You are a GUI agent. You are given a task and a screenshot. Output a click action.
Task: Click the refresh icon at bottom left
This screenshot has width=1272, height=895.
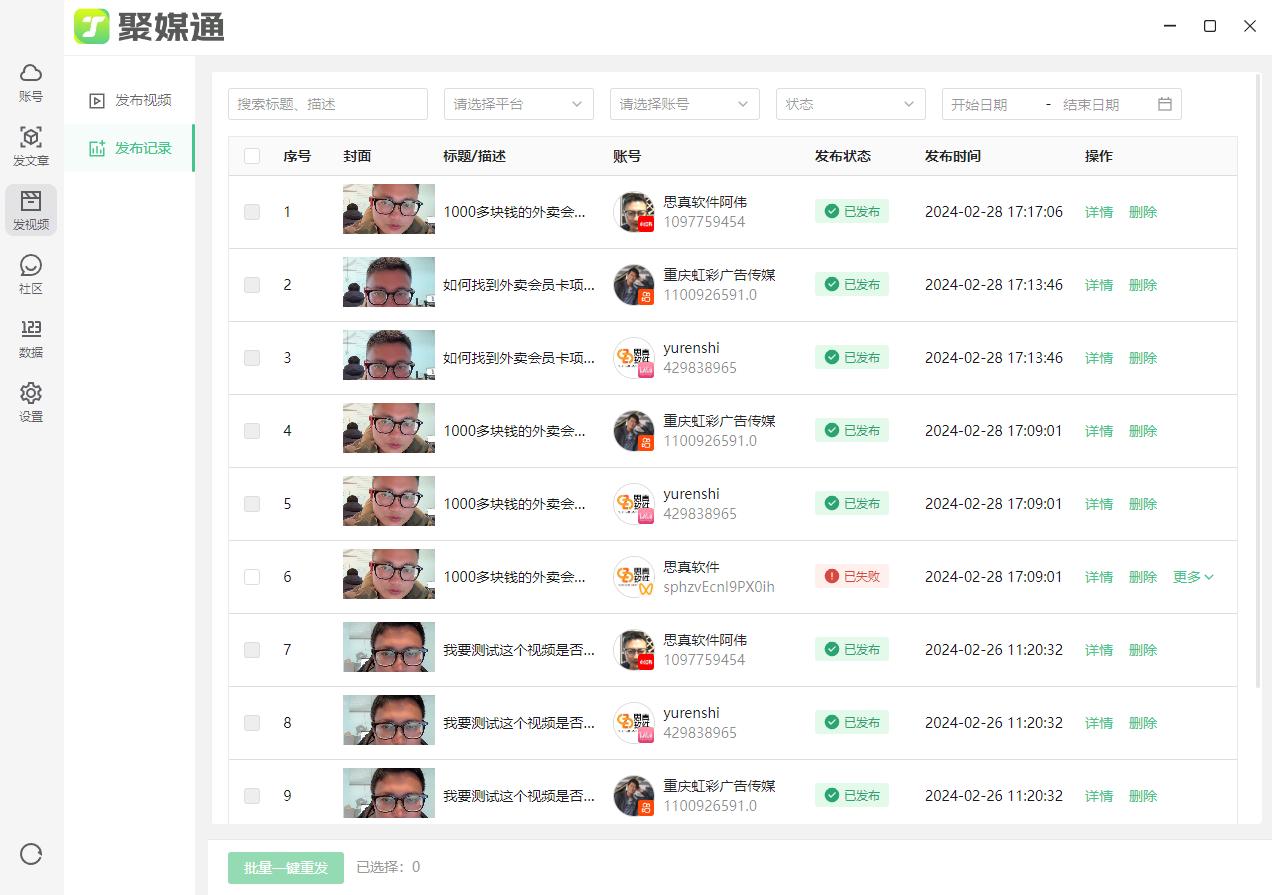click(x=31, y=854)
